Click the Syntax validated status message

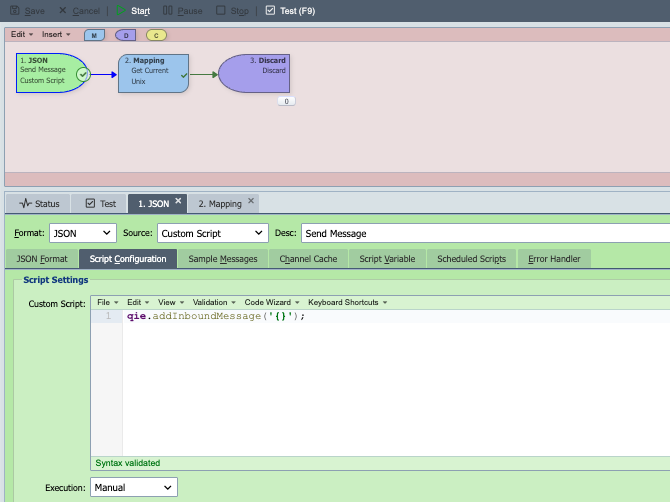pos(127,463)
